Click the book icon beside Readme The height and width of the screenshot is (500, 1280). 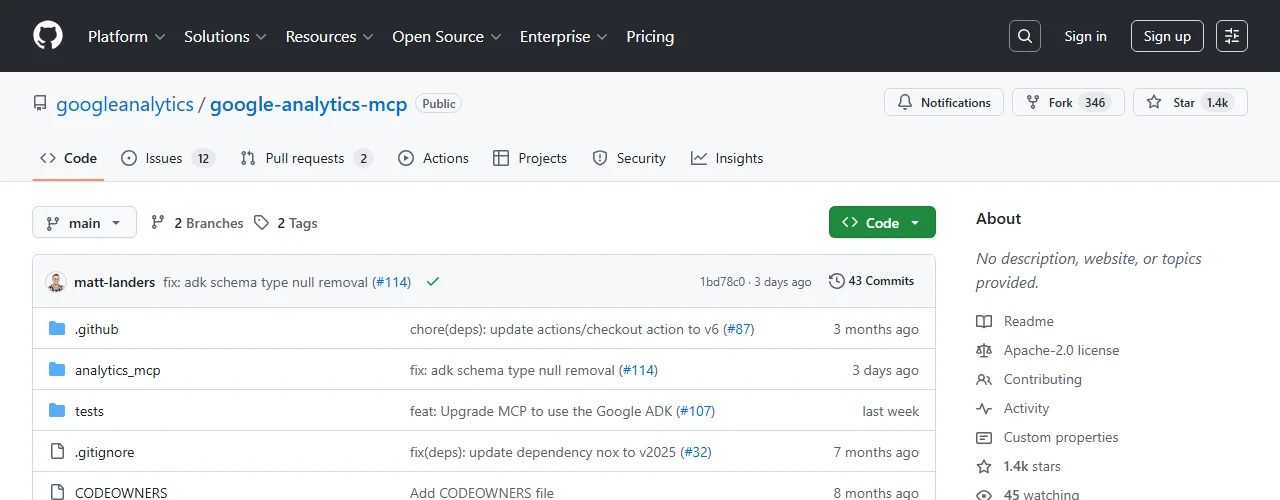tap(984, 321)
